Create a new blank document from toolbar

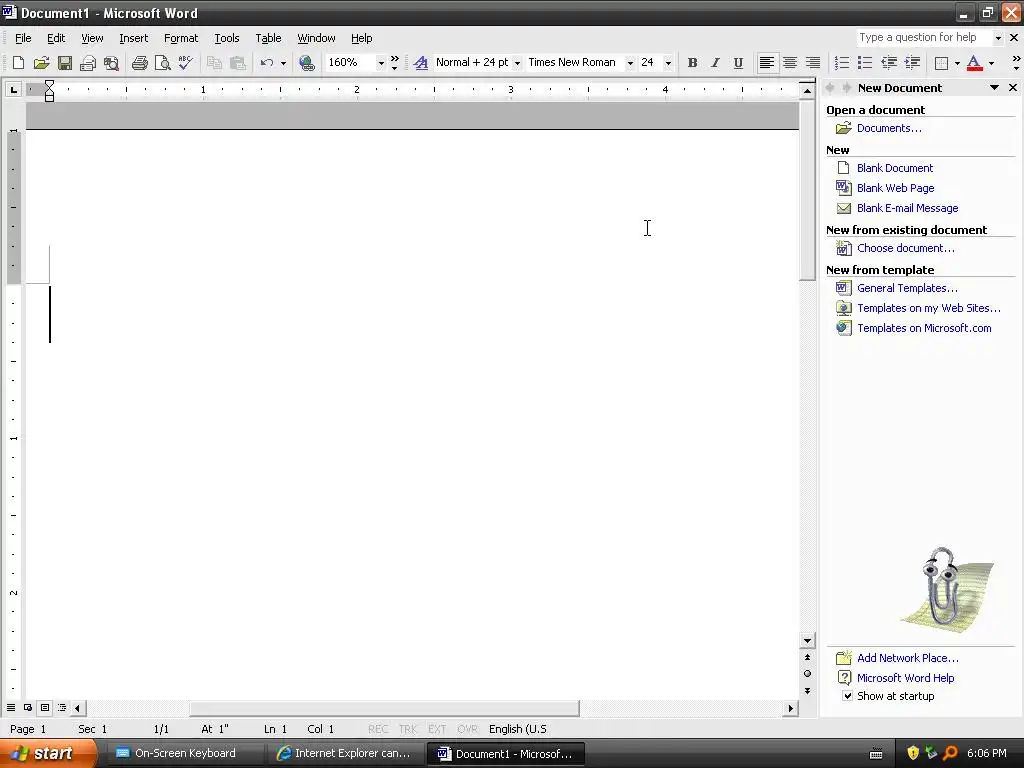pos(18,63)
